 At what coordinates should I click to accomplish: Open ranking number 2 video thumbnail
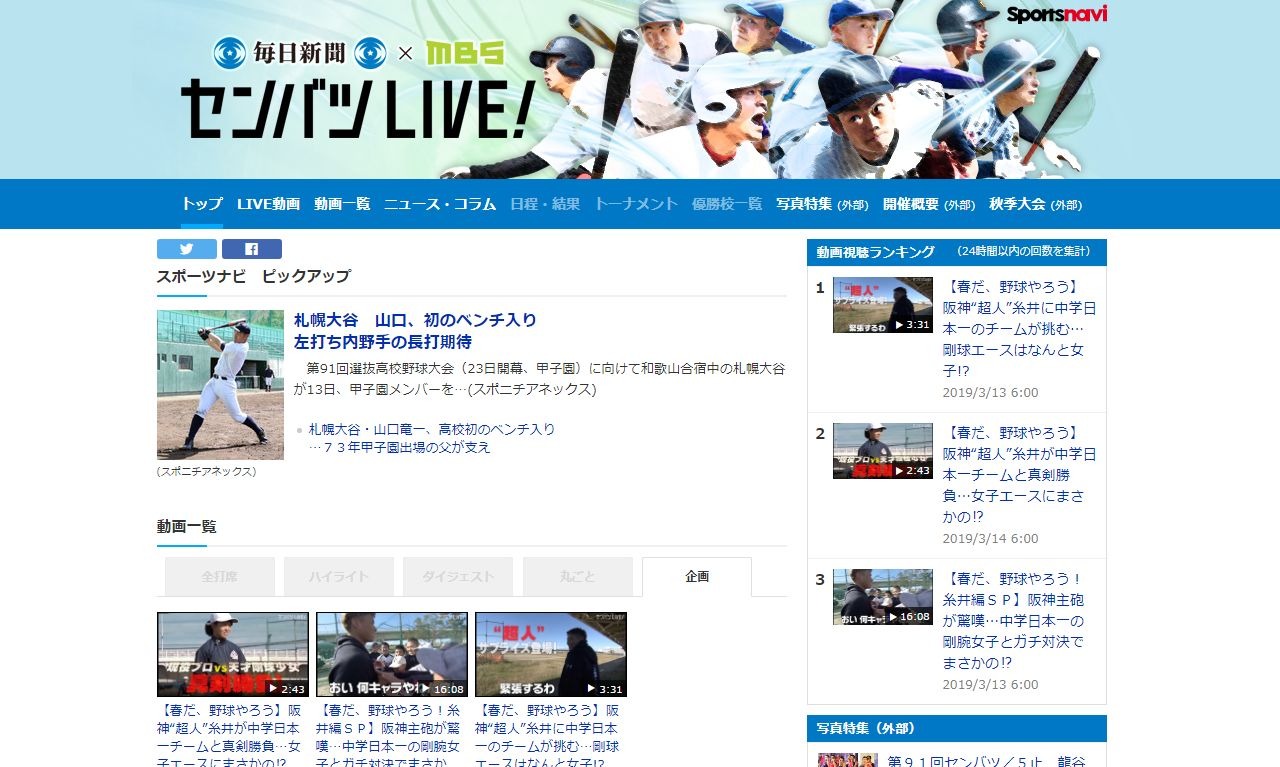(883, 451)
